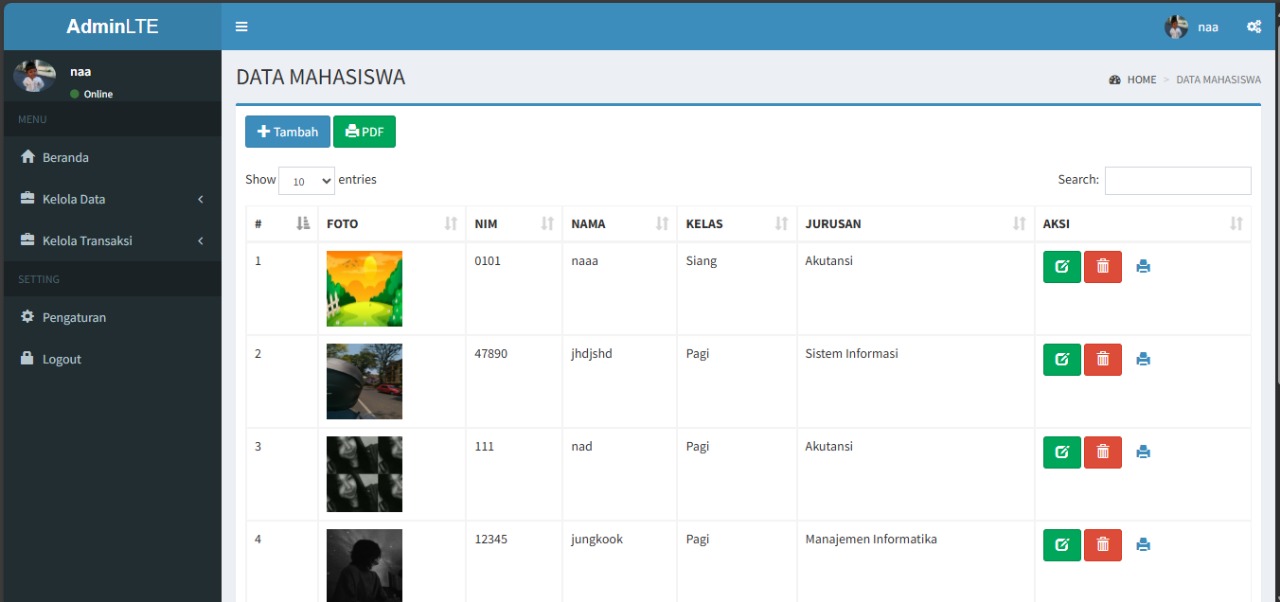Sort table by JURUSAN column
1280x602 pixels.
pyautogui.click(x=914, y=224)
